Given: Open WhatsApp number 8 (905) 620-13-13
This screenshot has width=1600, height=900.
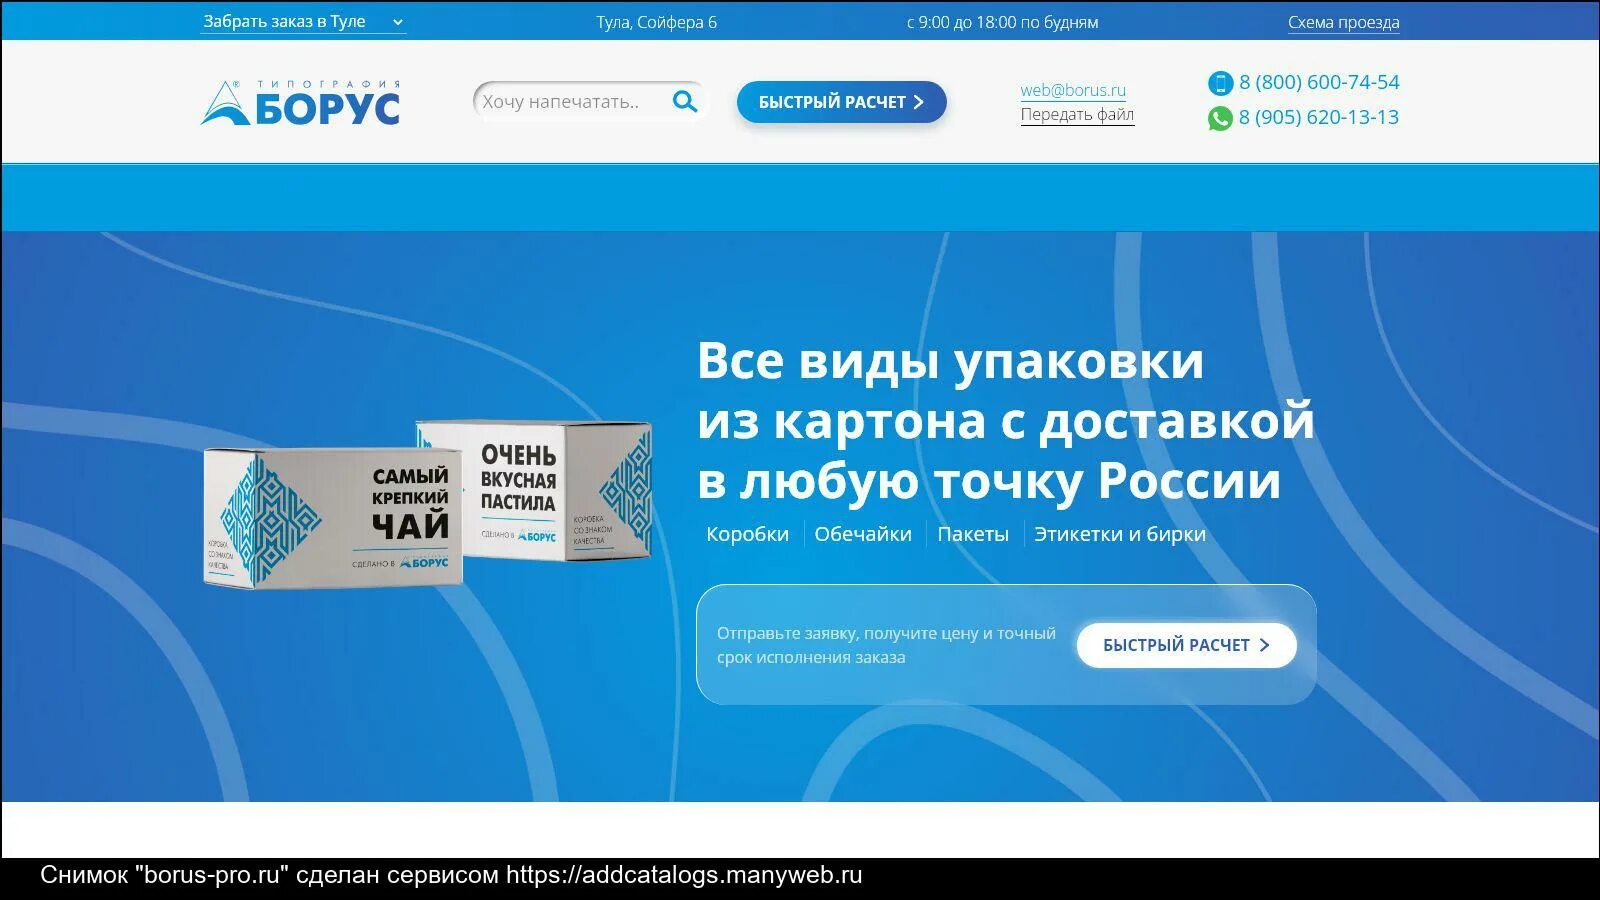Looking at the screenshot, I should (x=1319, y=117).
